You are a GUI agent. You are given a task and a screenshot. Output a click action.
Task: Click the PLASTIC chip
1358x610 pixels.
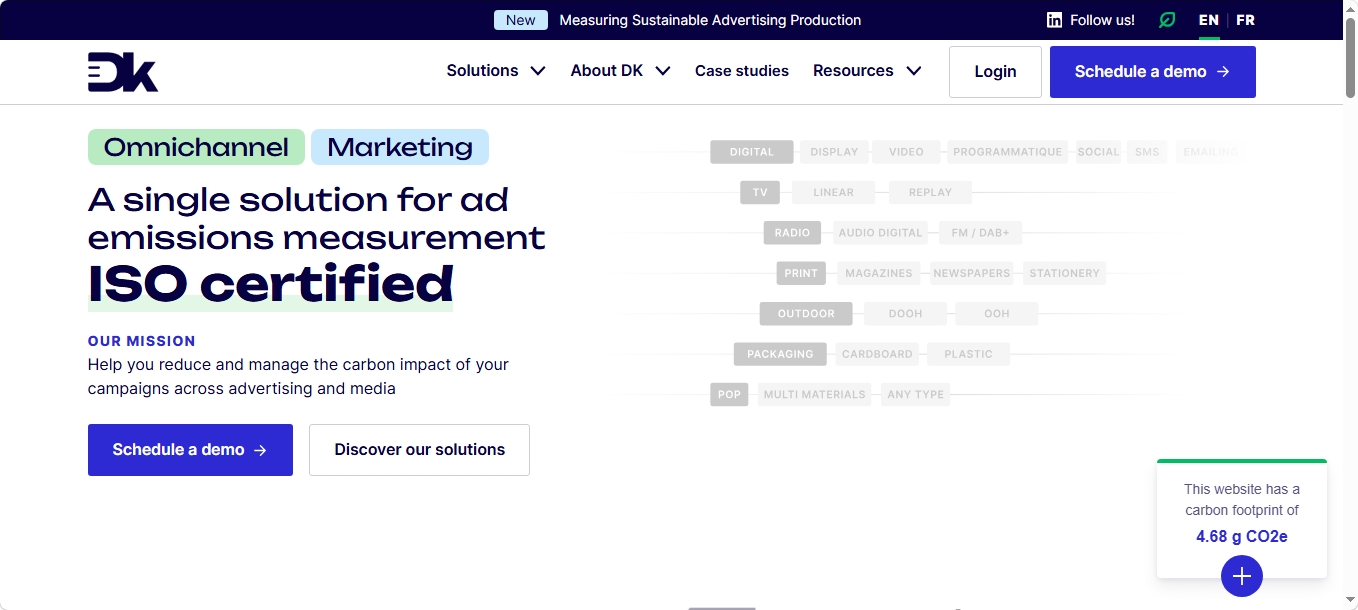coord(968,354)
